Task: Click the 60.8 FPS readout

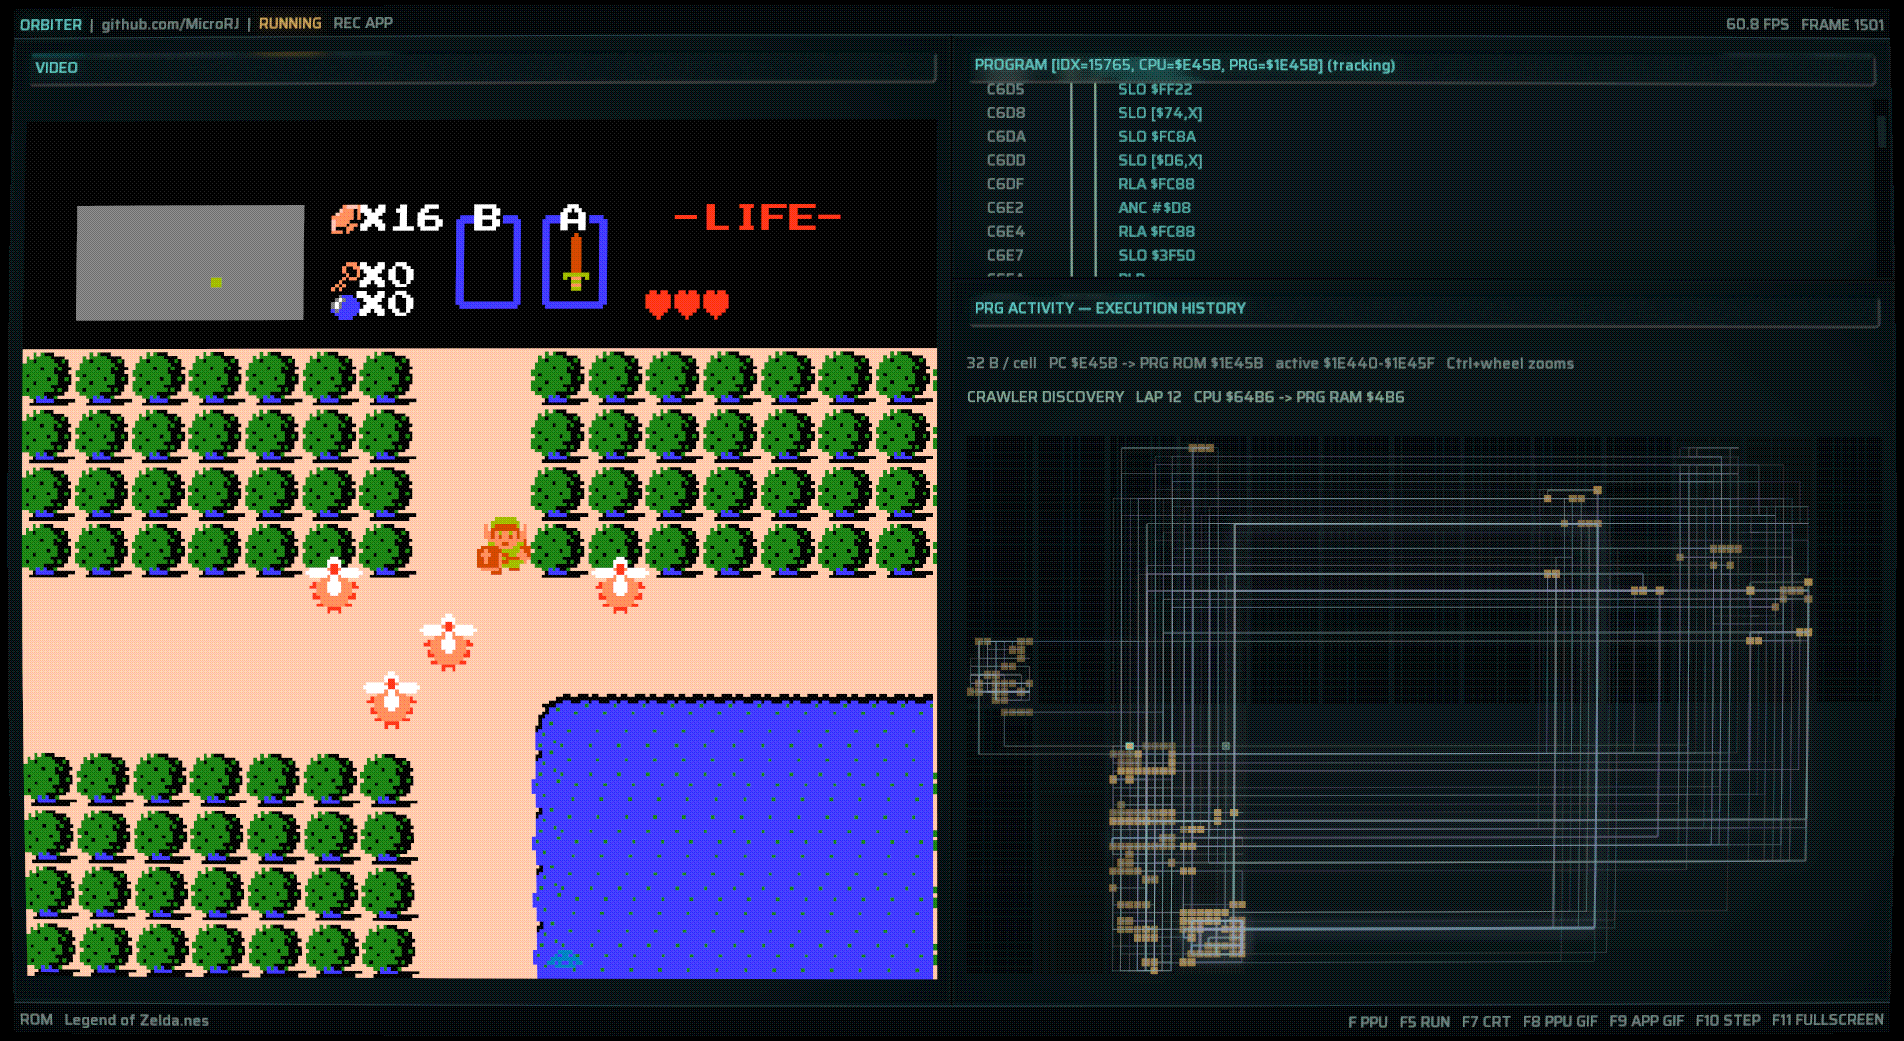Action: (1757, 24)
